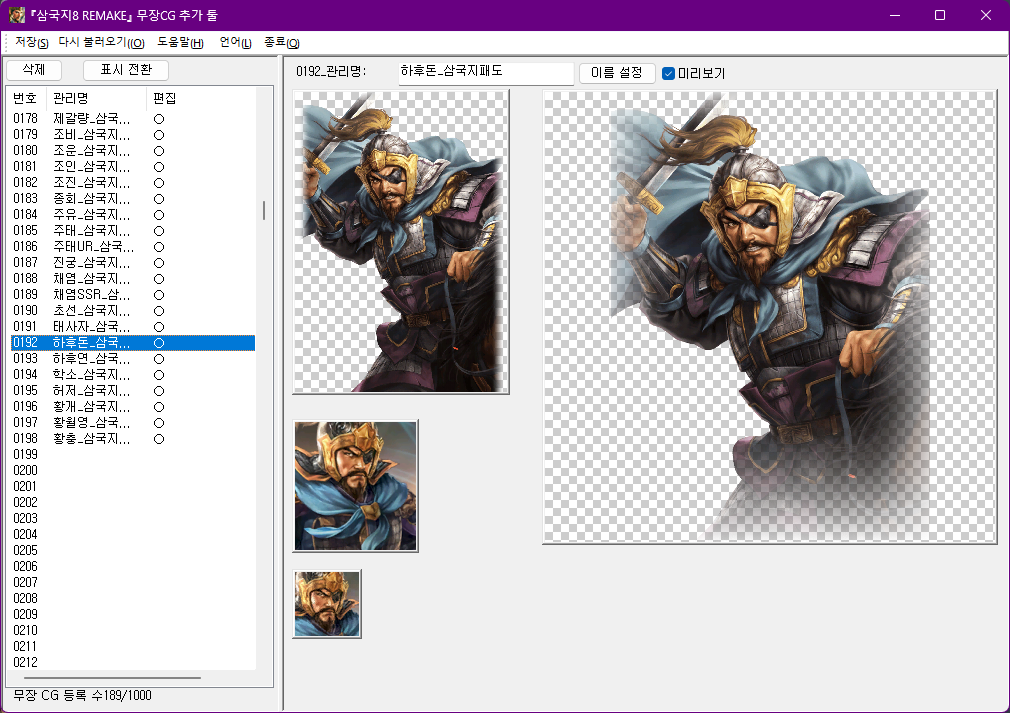Click edit circle for row 0198
This screenshot has height=713, width=1010.
pos(159,439)
